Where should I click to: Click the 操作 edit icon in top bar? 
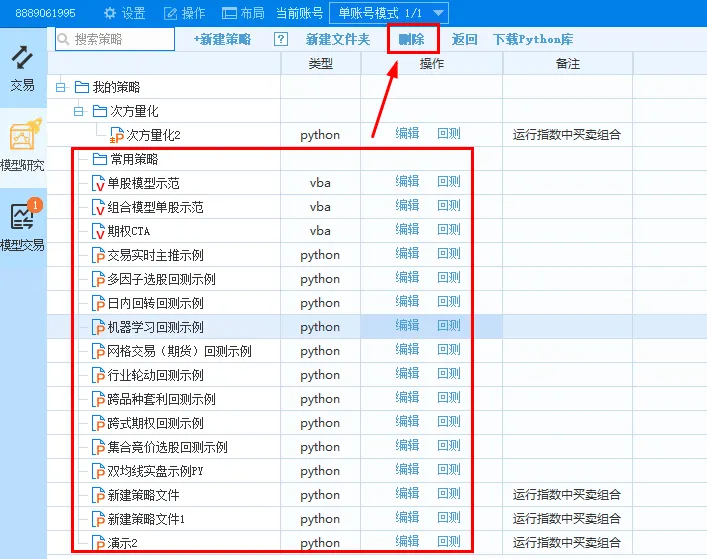pyautogui.click(x=171, y=13)
